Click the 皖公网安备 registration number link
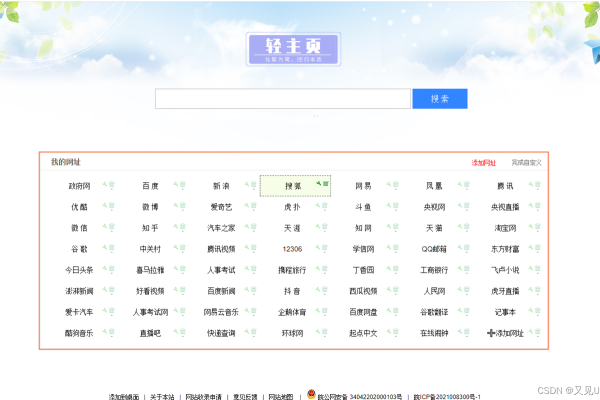The image size is (600, 400). [360, 397]
